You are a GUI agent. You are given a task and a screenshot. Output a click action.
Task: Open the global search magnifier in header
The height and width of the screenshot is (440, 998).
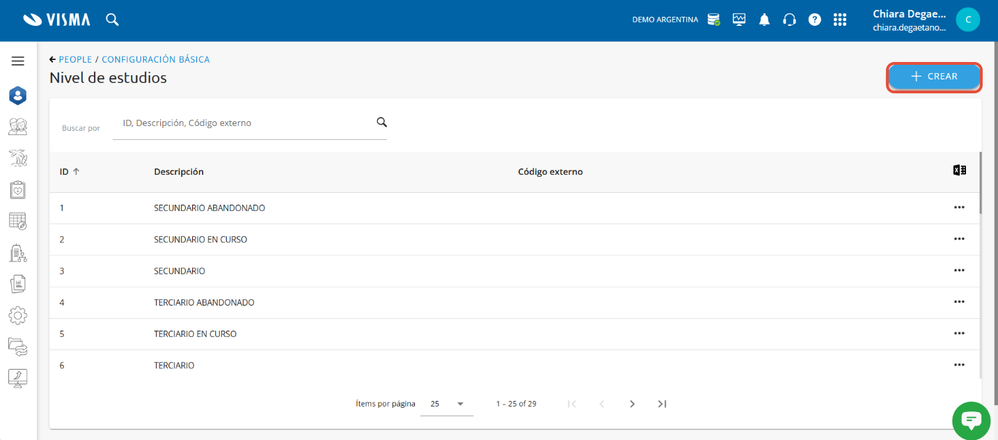pyautogui.click(x=112, y=20)
